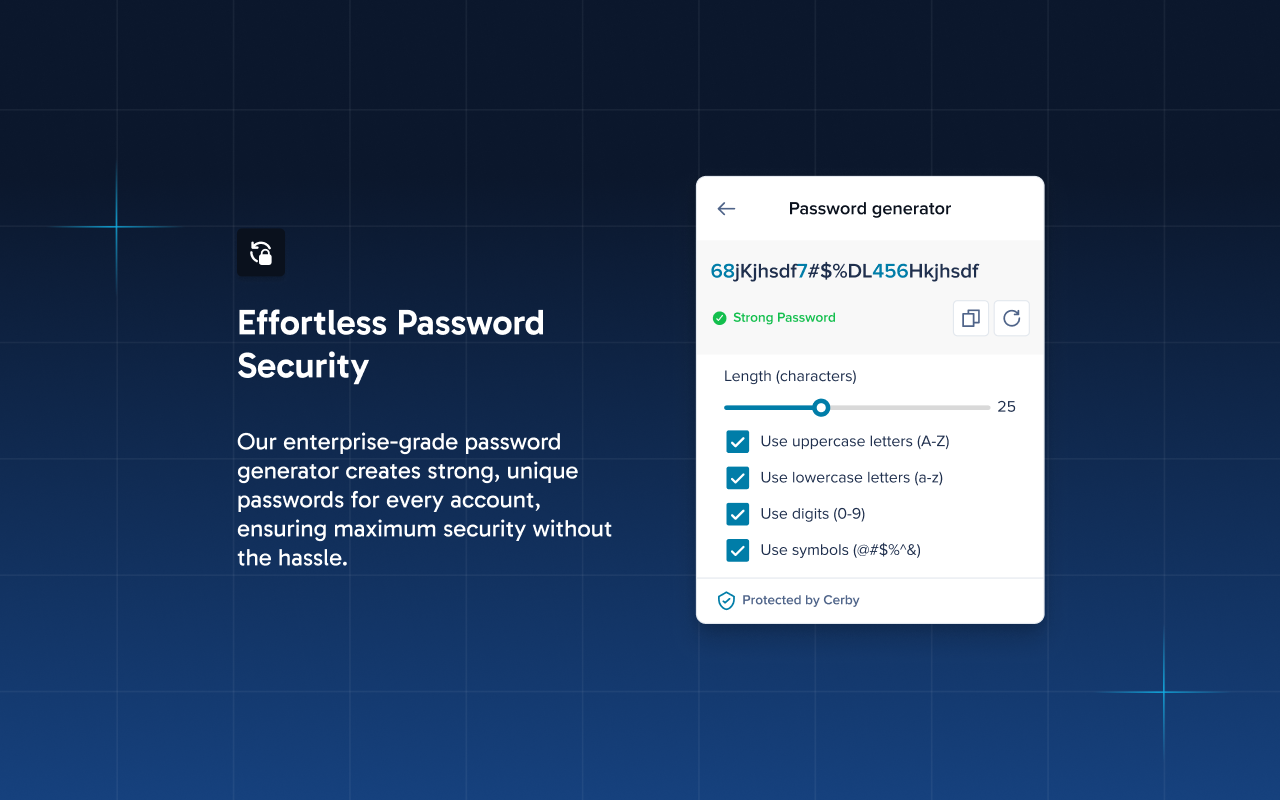Click the Password generator title
This screenshot has height=800, width=1280.
870,209
